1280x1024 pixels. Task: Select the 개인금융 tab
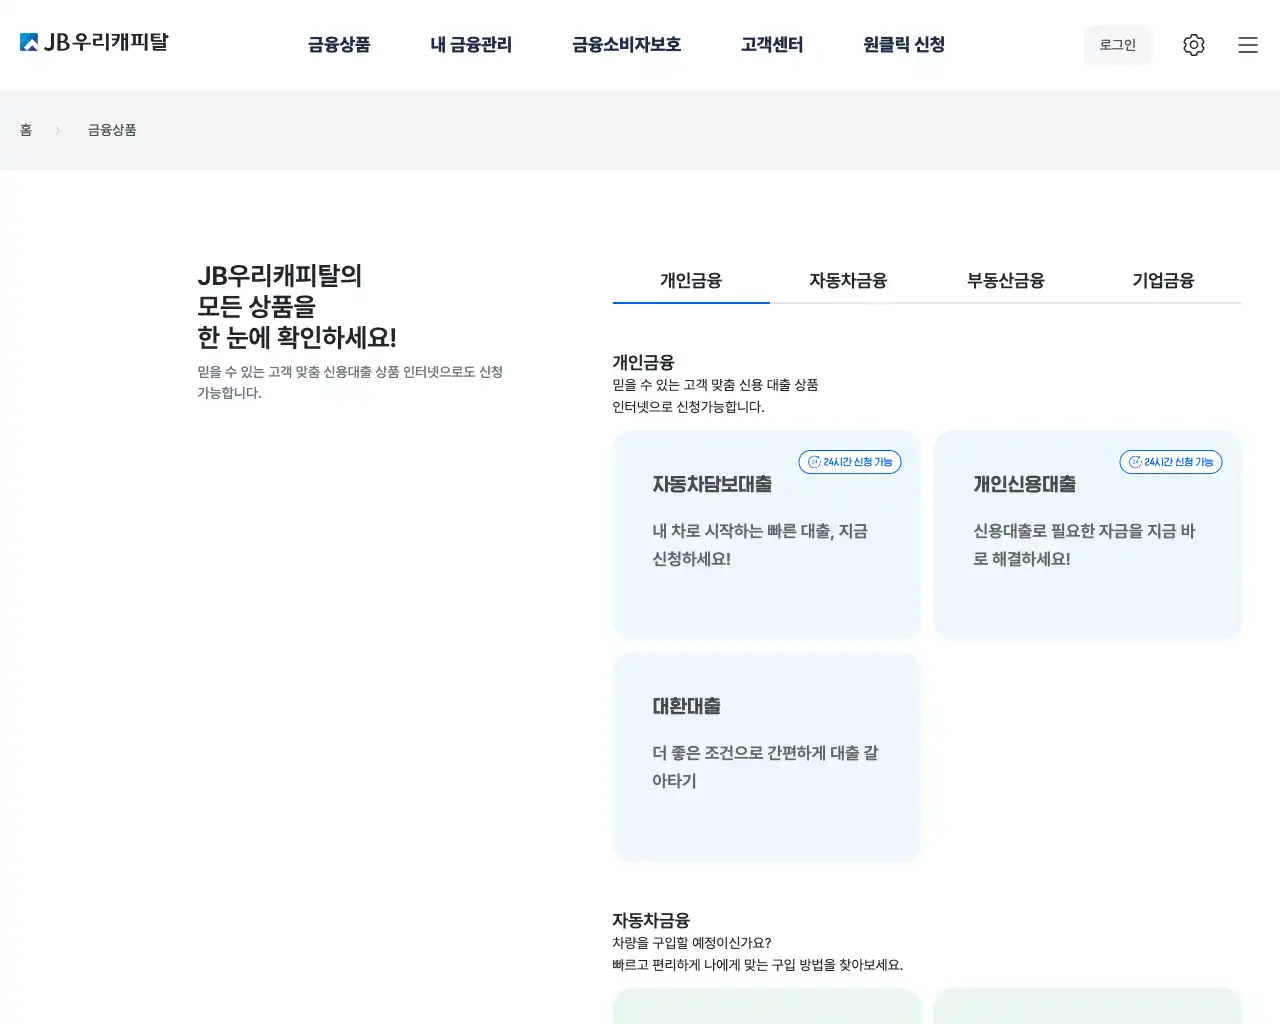[691, 281]
